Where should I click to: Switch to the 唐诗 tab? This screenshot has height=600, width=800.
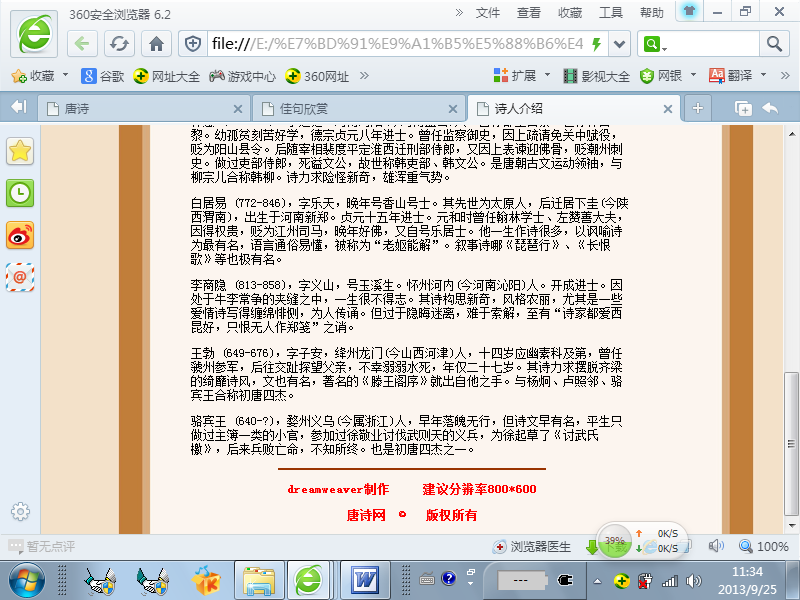pos(139,108)
